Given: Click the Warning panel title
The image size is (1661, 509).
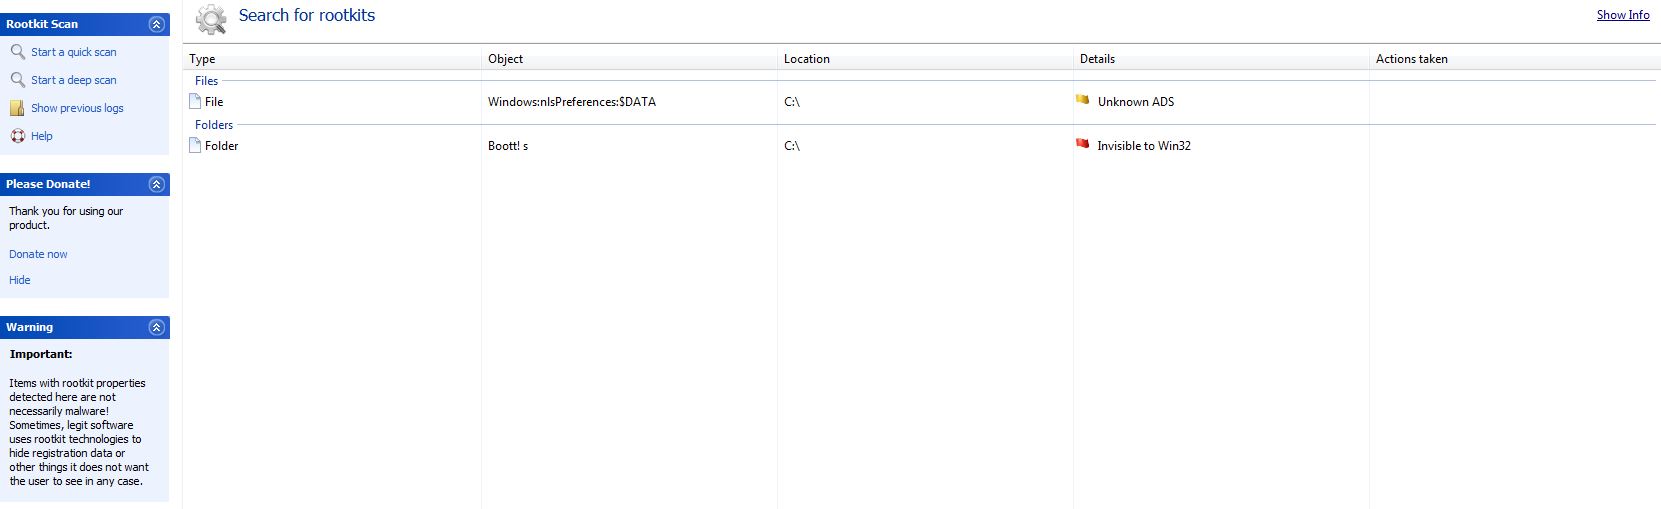Looking at the screenshot, I should [x=29, y=327].
